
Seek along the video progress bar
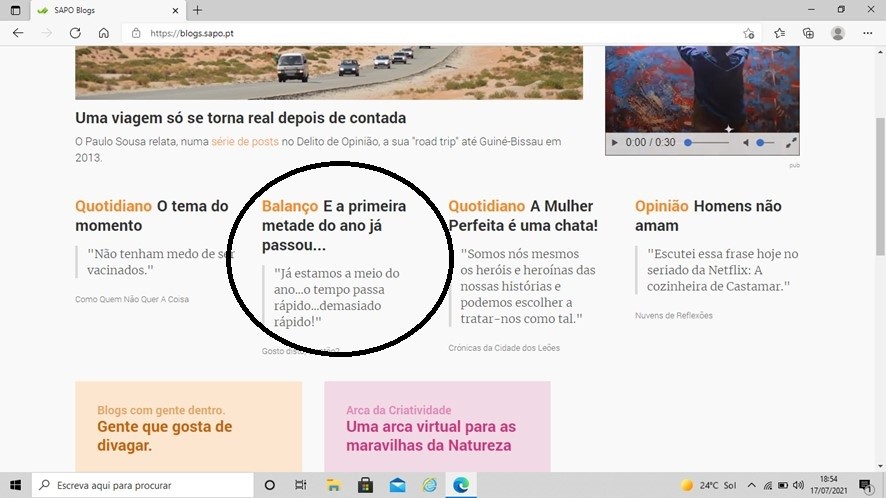click(707, 142)
